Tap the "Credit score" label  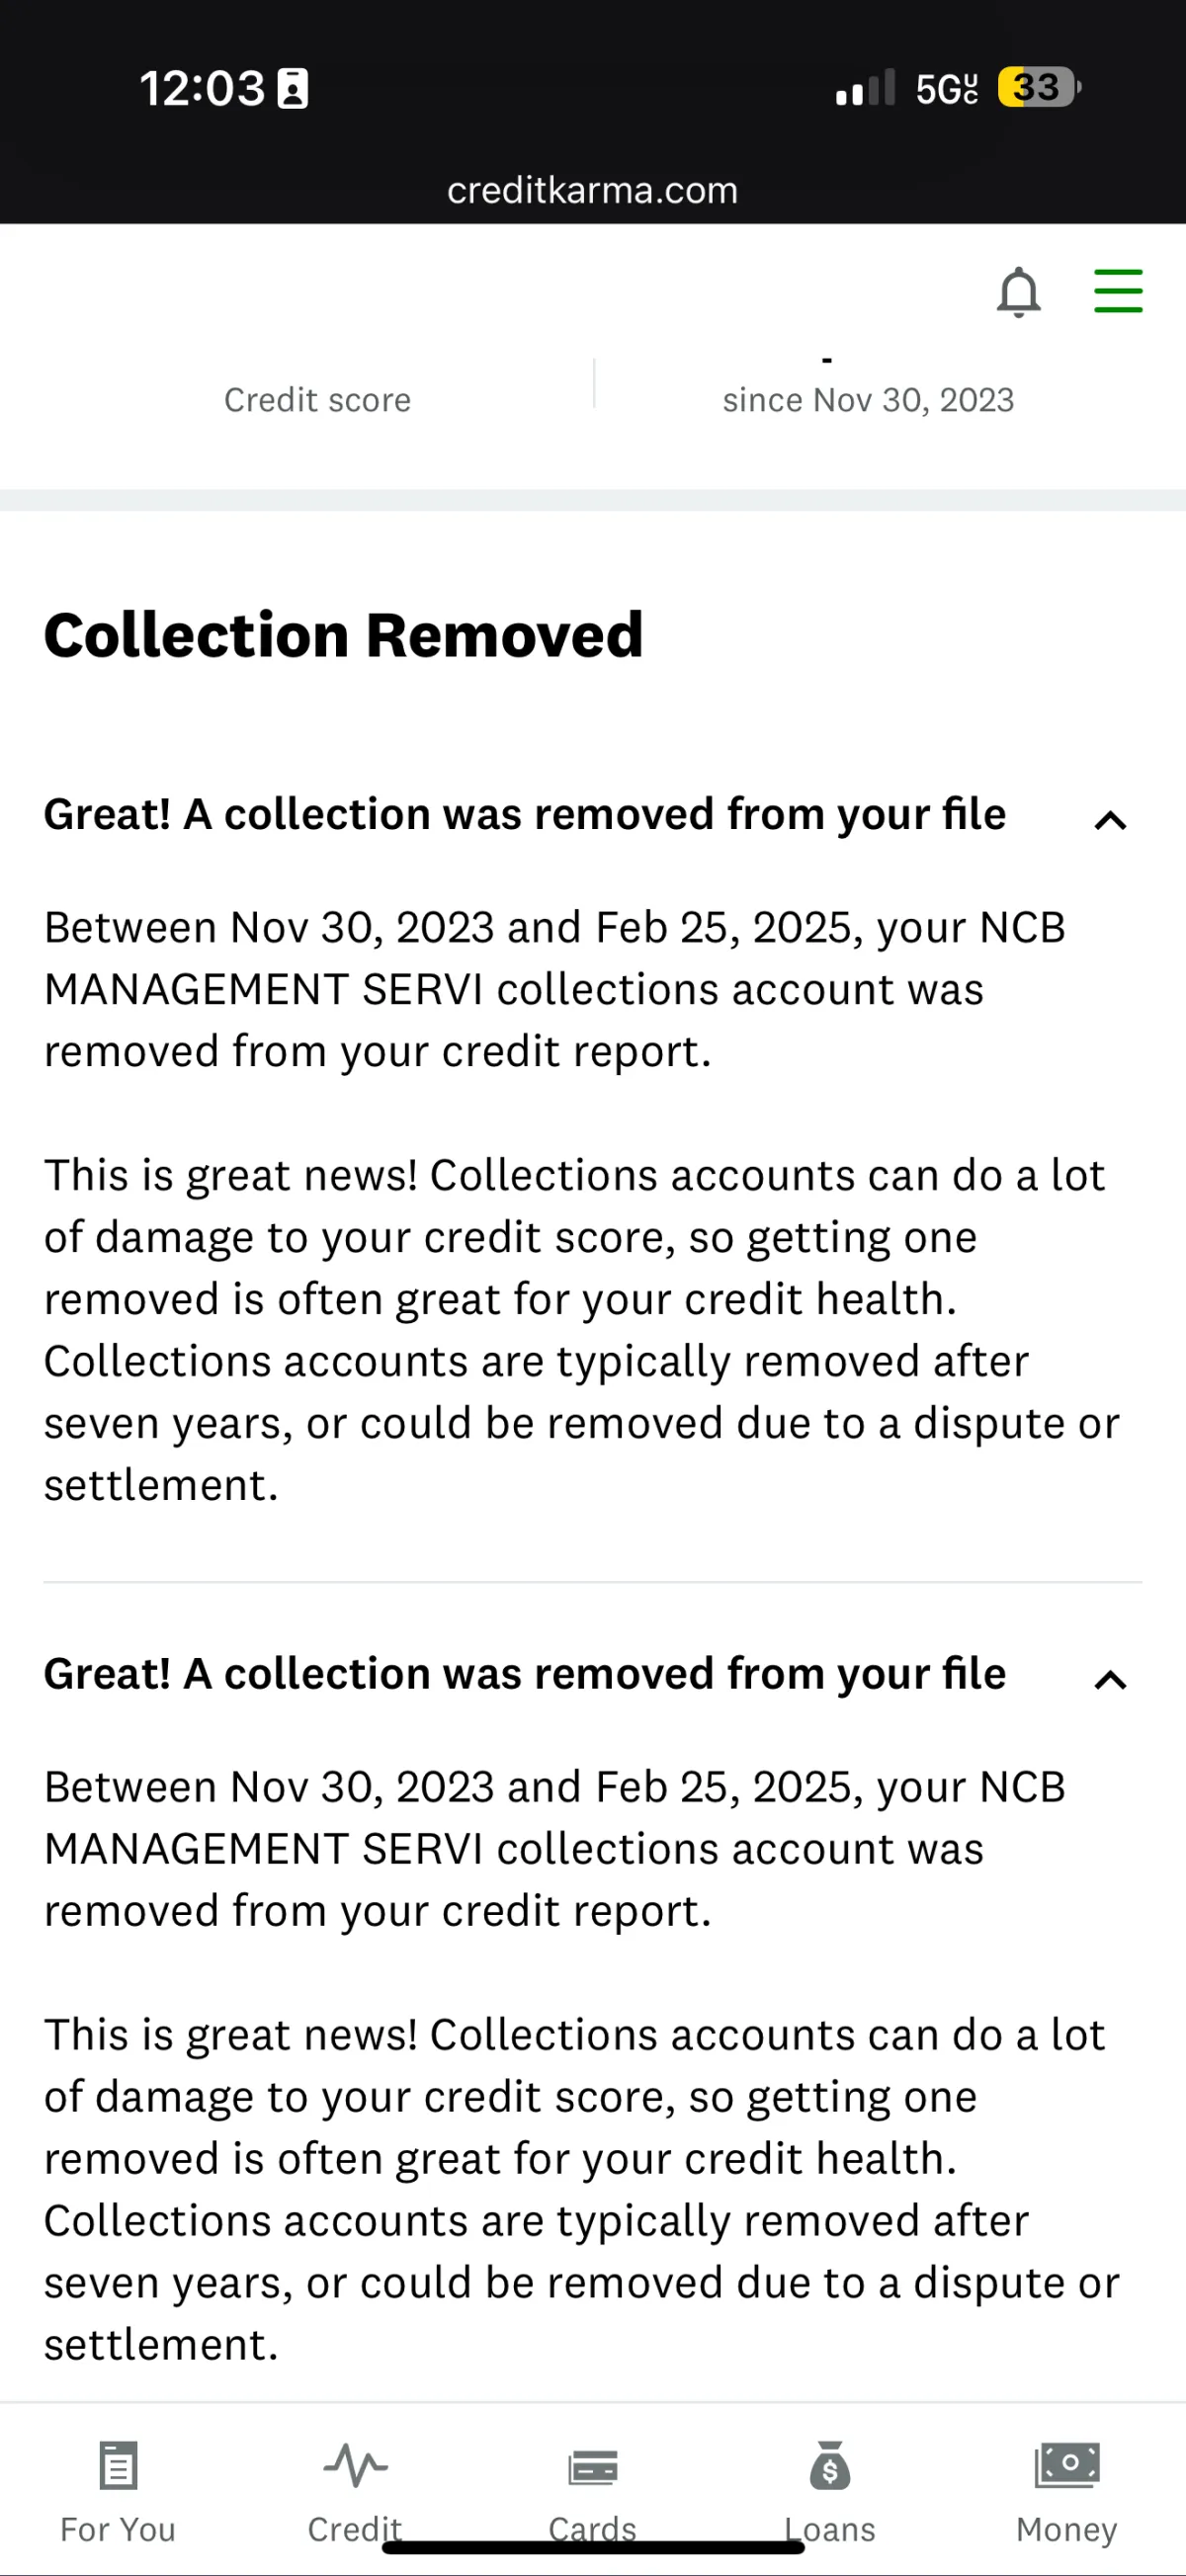coord(317,400)
